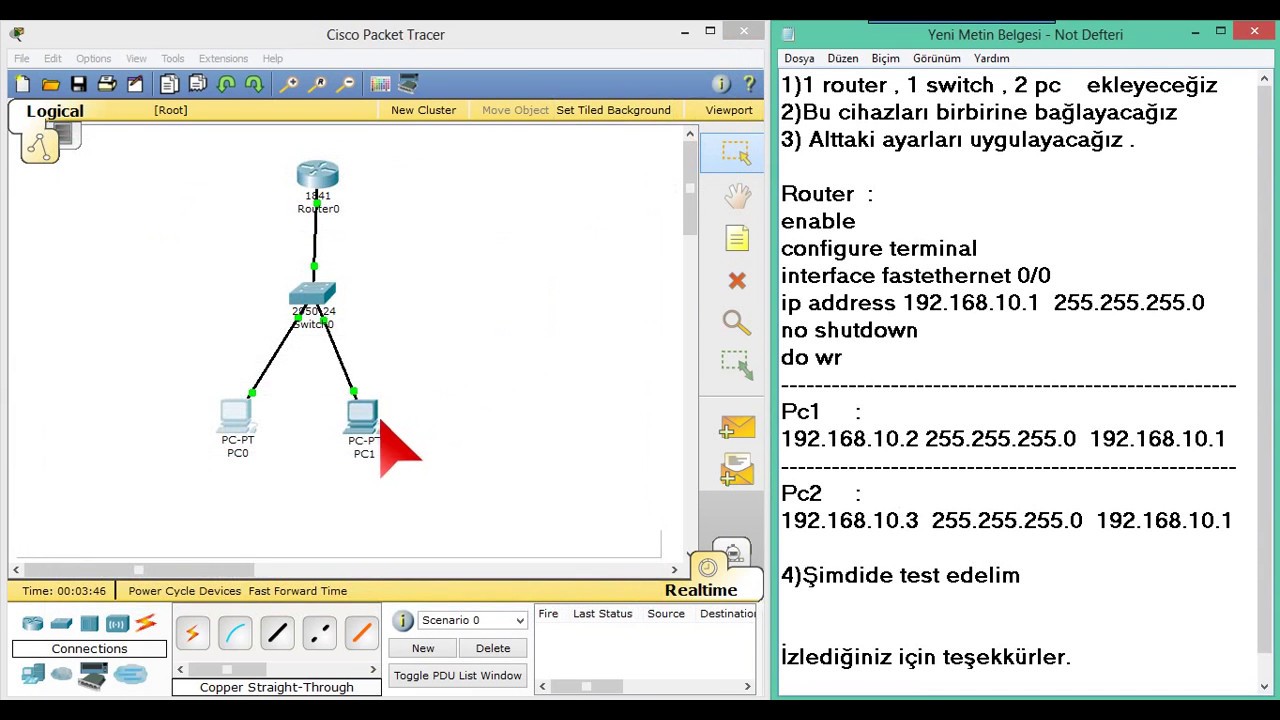Click Fast Forward Time
Image resolution: width=1280 pixels, height=720 pixels.
[x=298, y=591]
